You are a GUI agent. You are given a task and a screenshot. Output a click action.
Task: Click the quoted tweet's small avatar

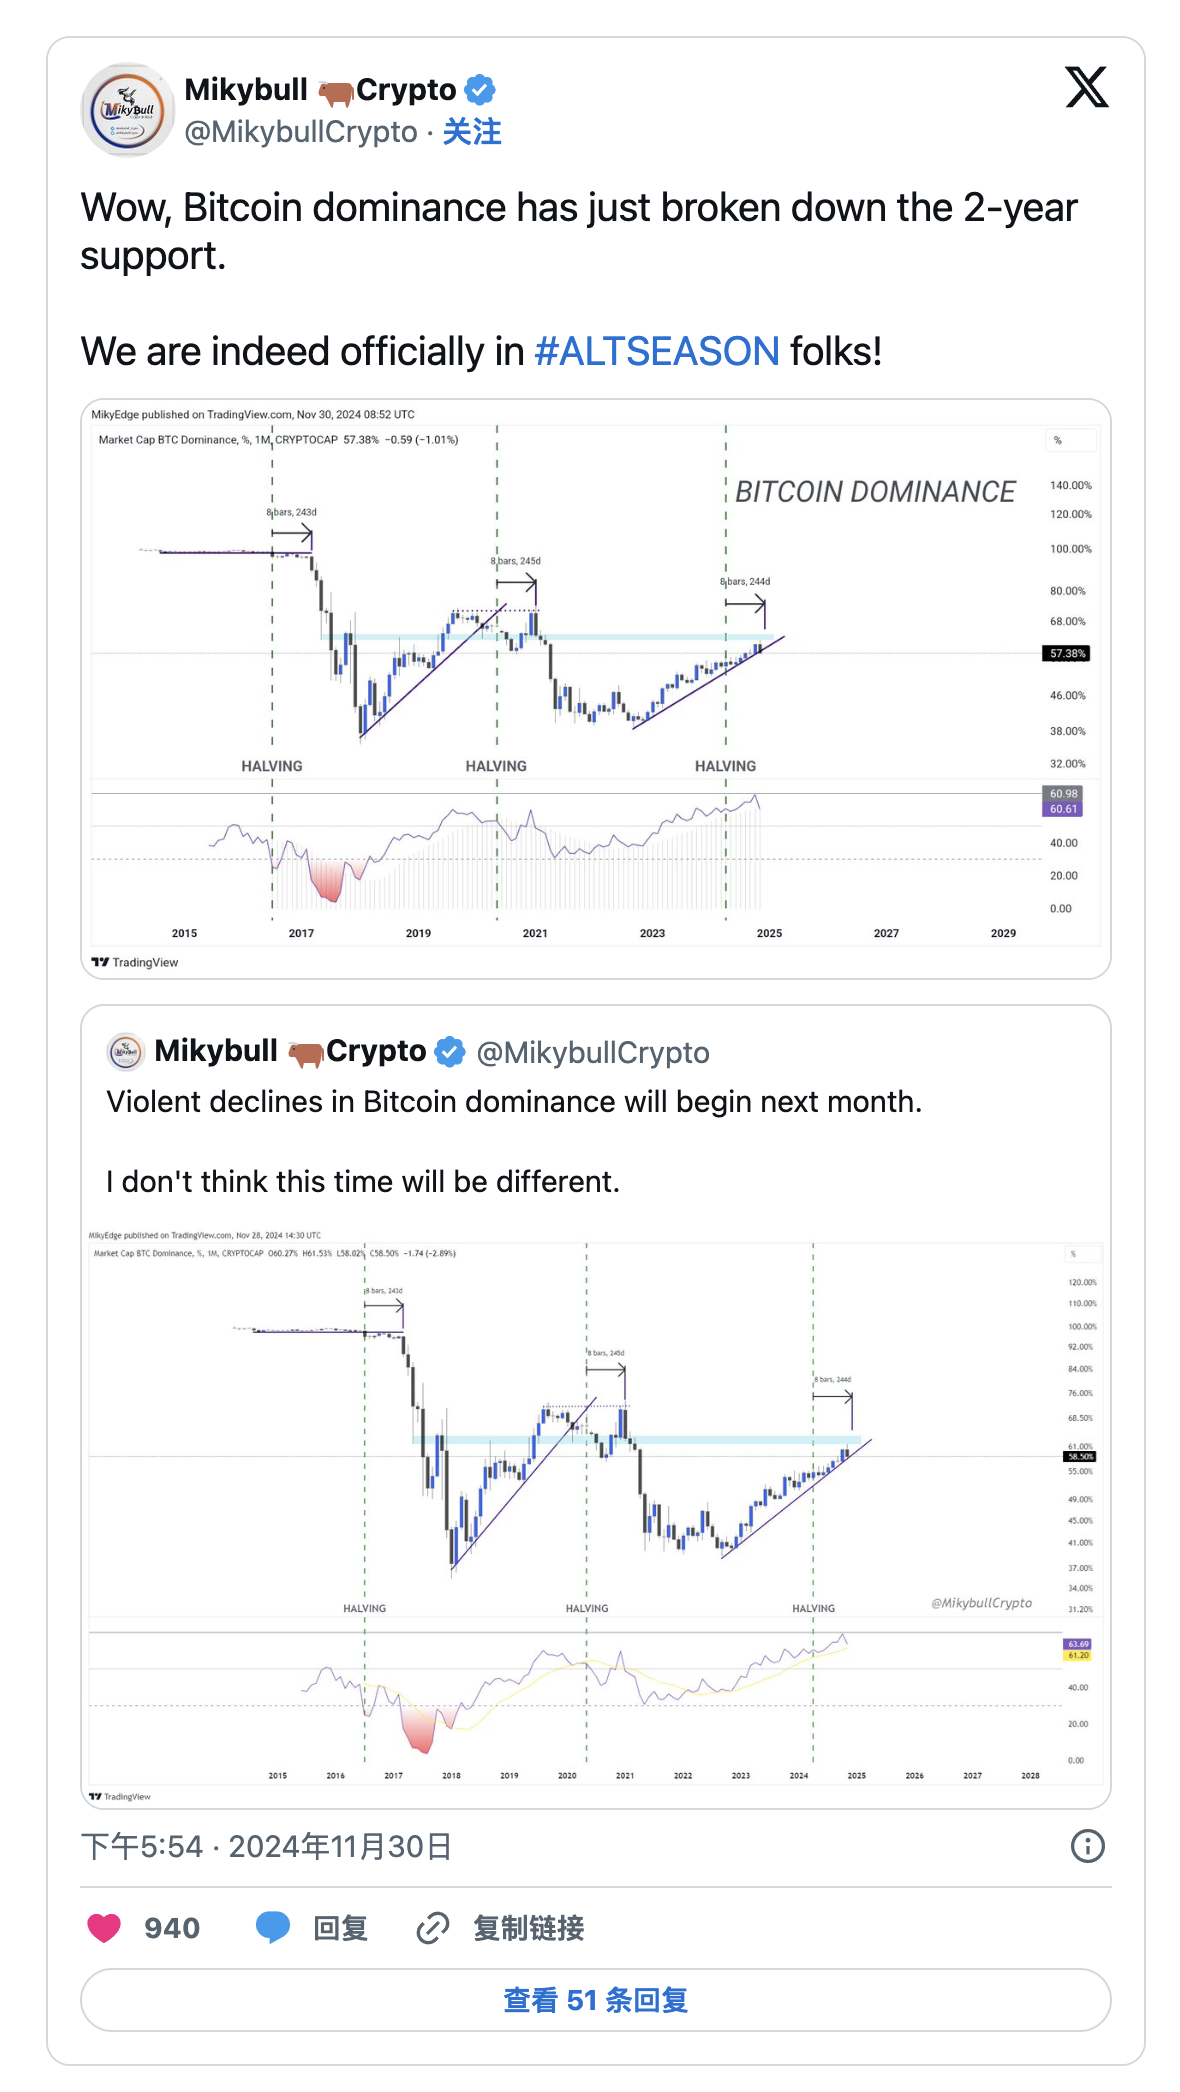125,1051
